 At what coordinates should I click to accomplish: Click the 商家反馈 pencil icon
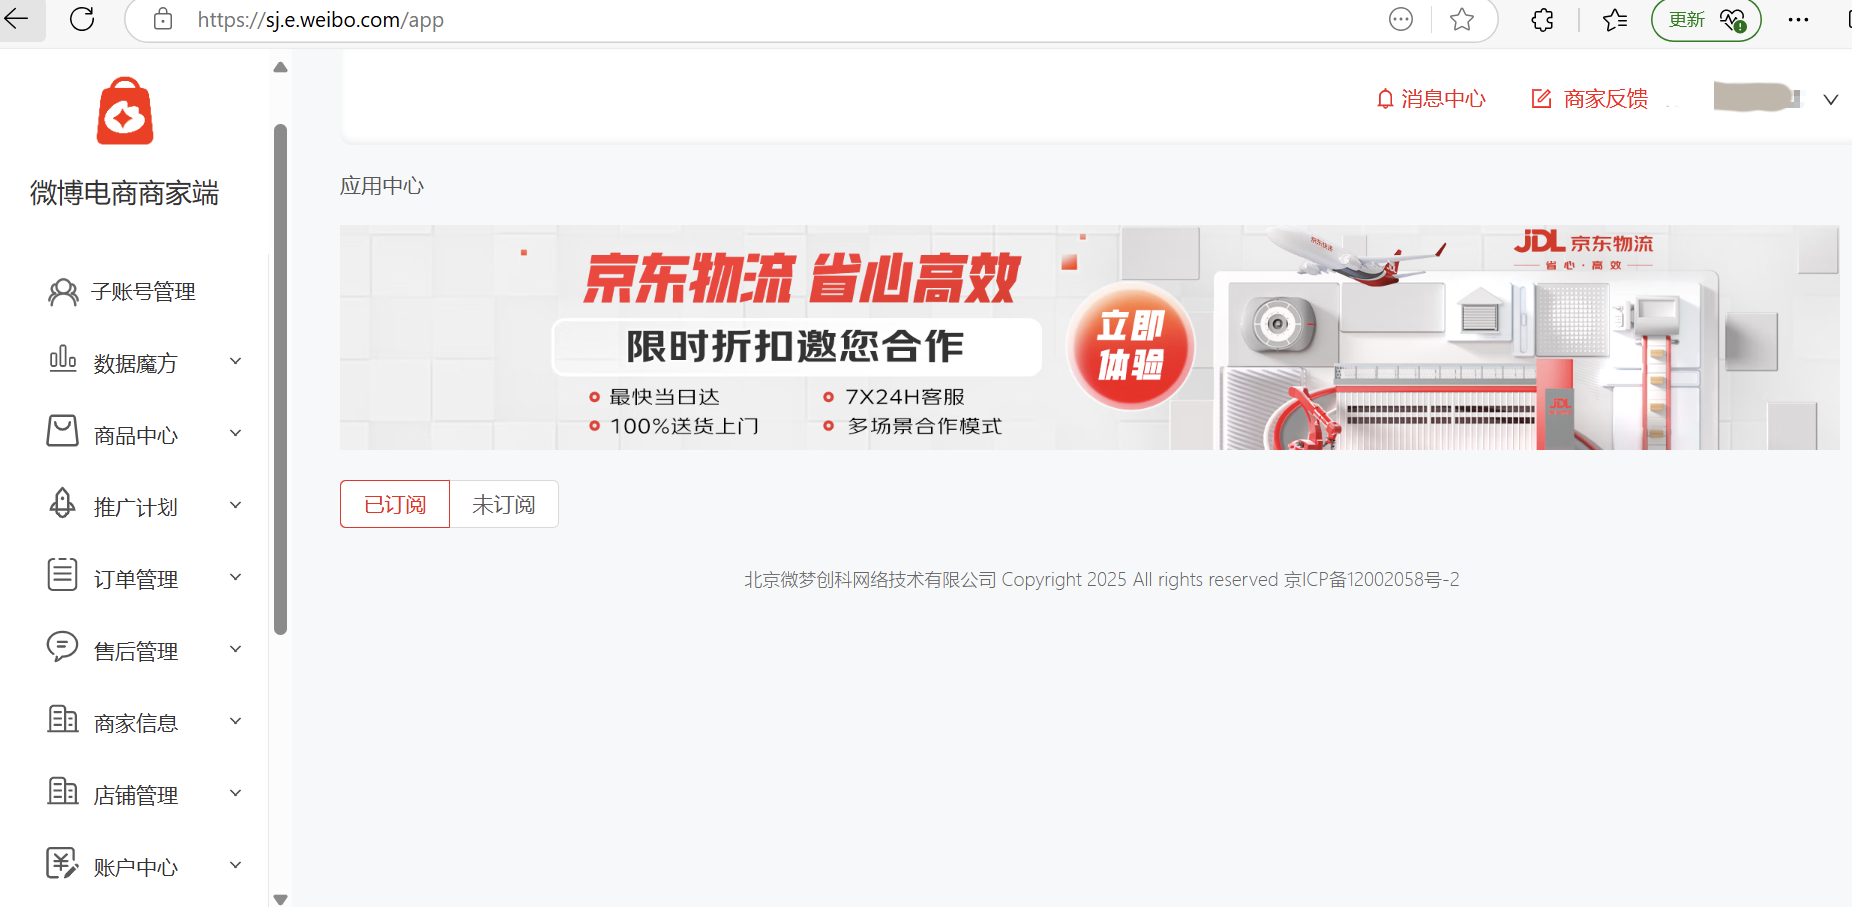tap(1540, 99)
